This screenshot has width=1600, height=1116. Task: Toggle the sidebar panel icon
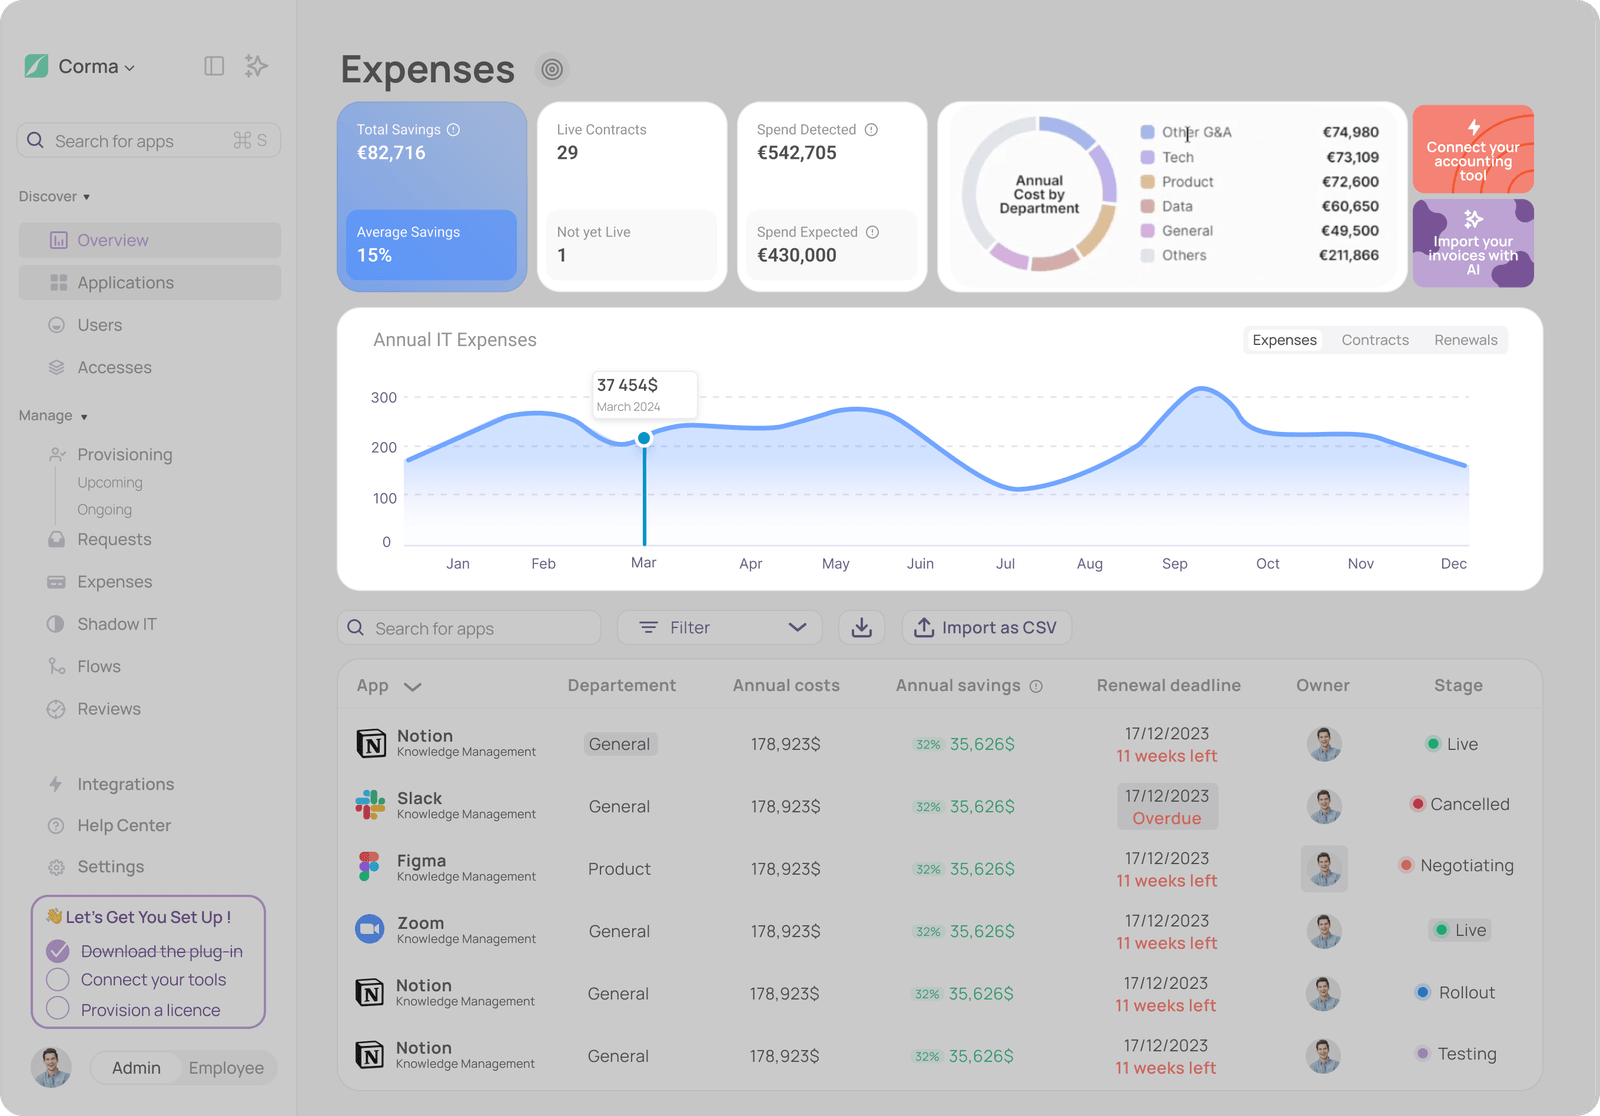[214, 66]
